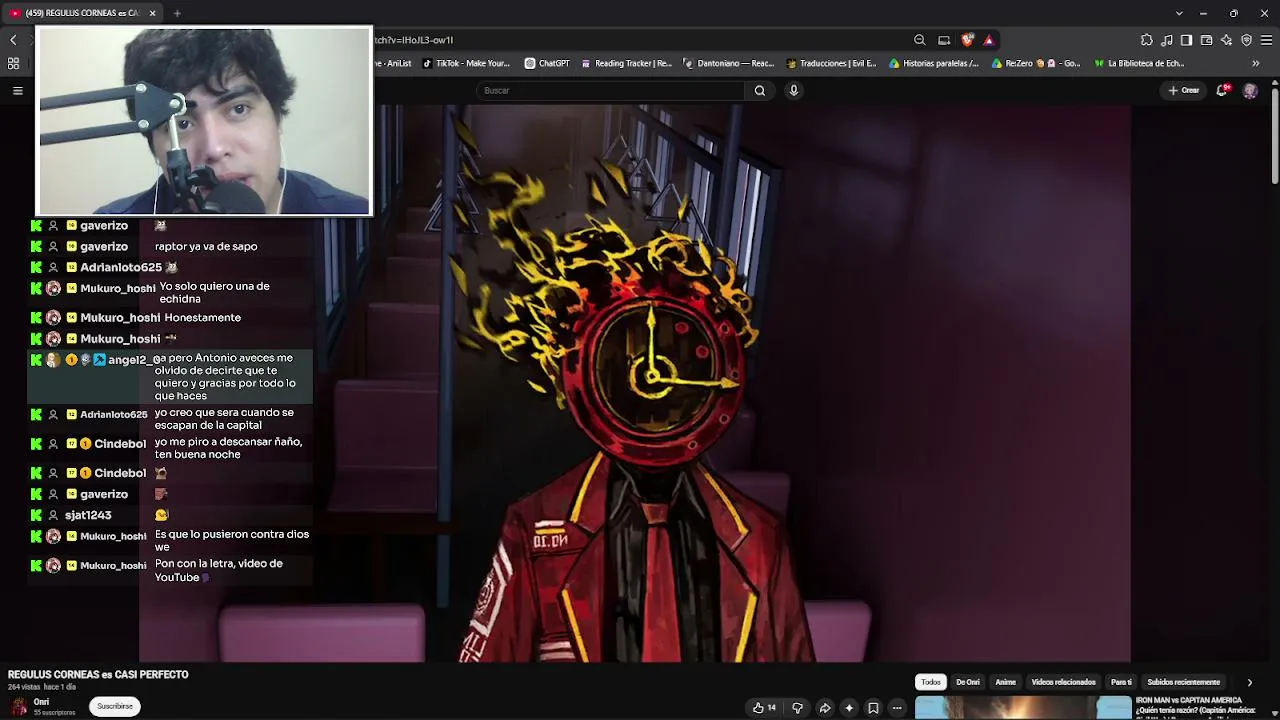Screen dimensions: 1280x720
Task: Show more bookmarks with the overflow chevron
Action: point(1256,63)
